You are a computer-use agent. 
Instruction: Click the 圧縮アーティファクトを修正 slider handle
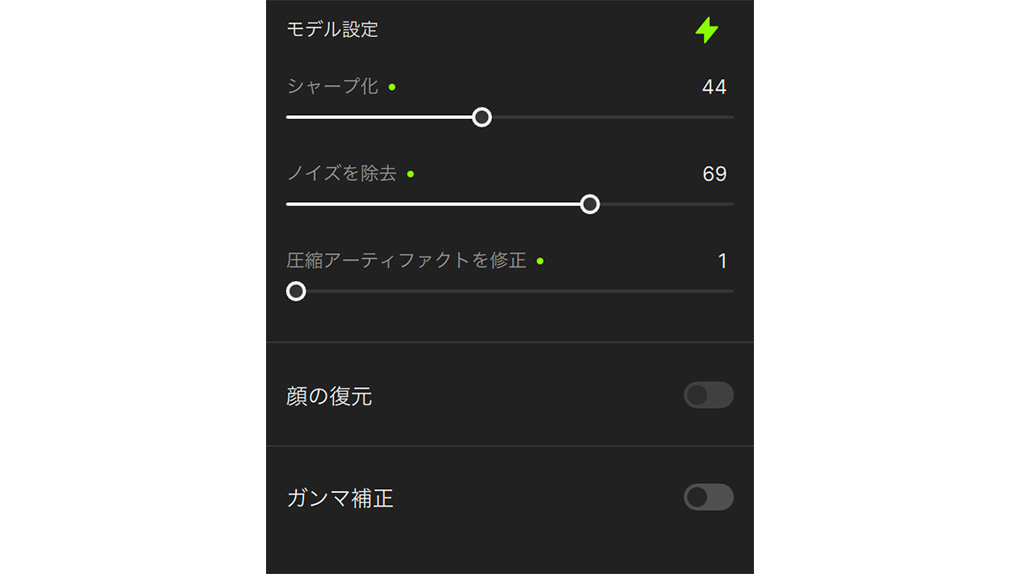(x=296, y=291)
